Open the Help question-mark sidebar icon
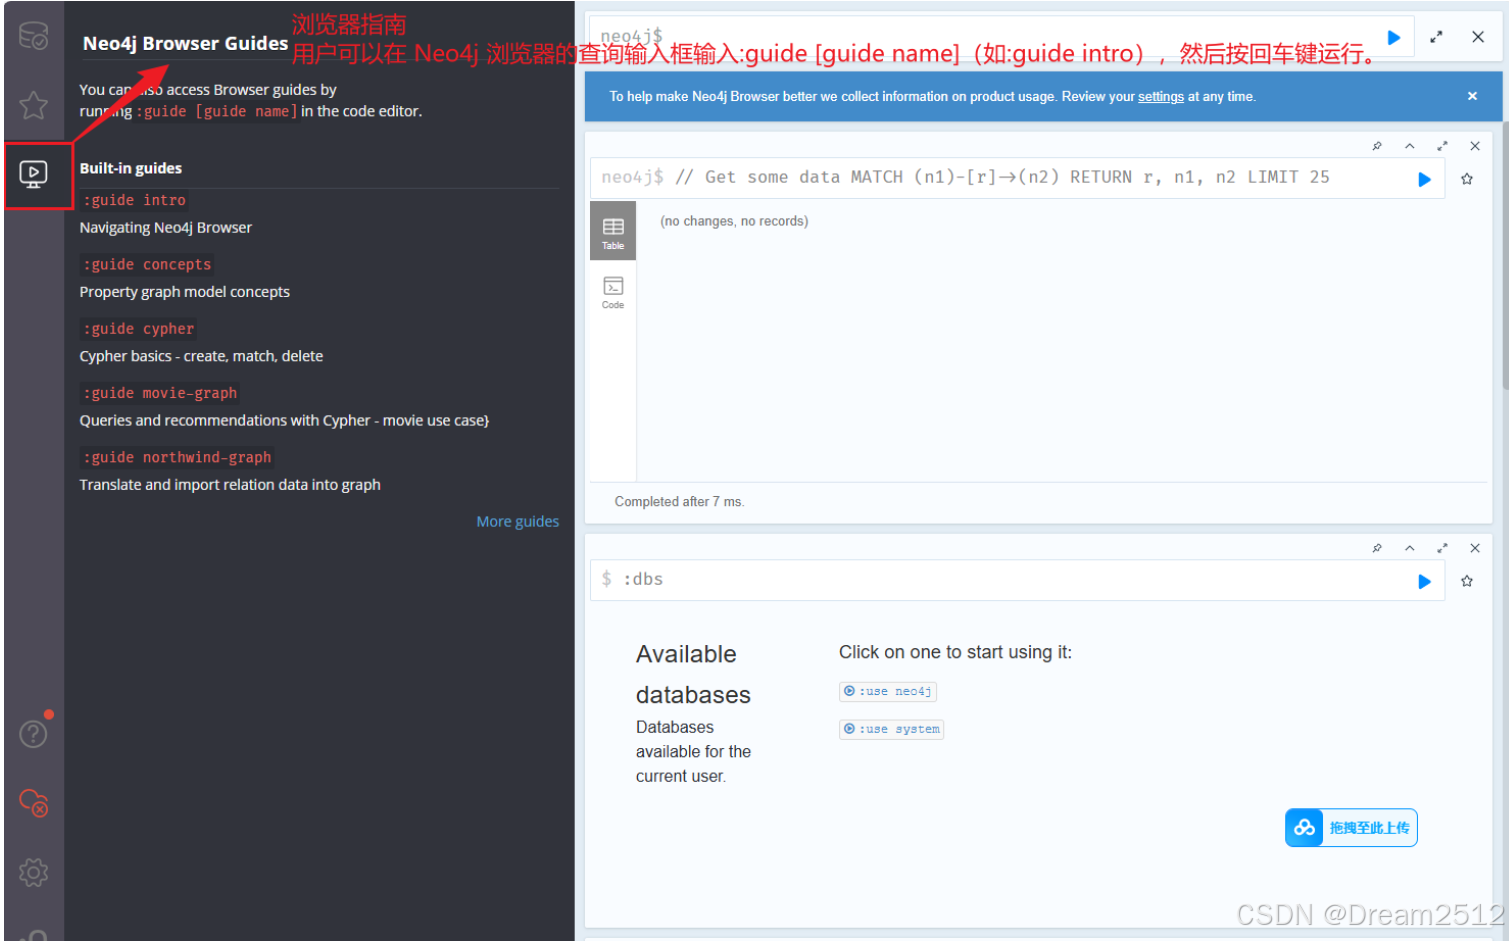This screenshot has height=941, width=1509. 33,734
